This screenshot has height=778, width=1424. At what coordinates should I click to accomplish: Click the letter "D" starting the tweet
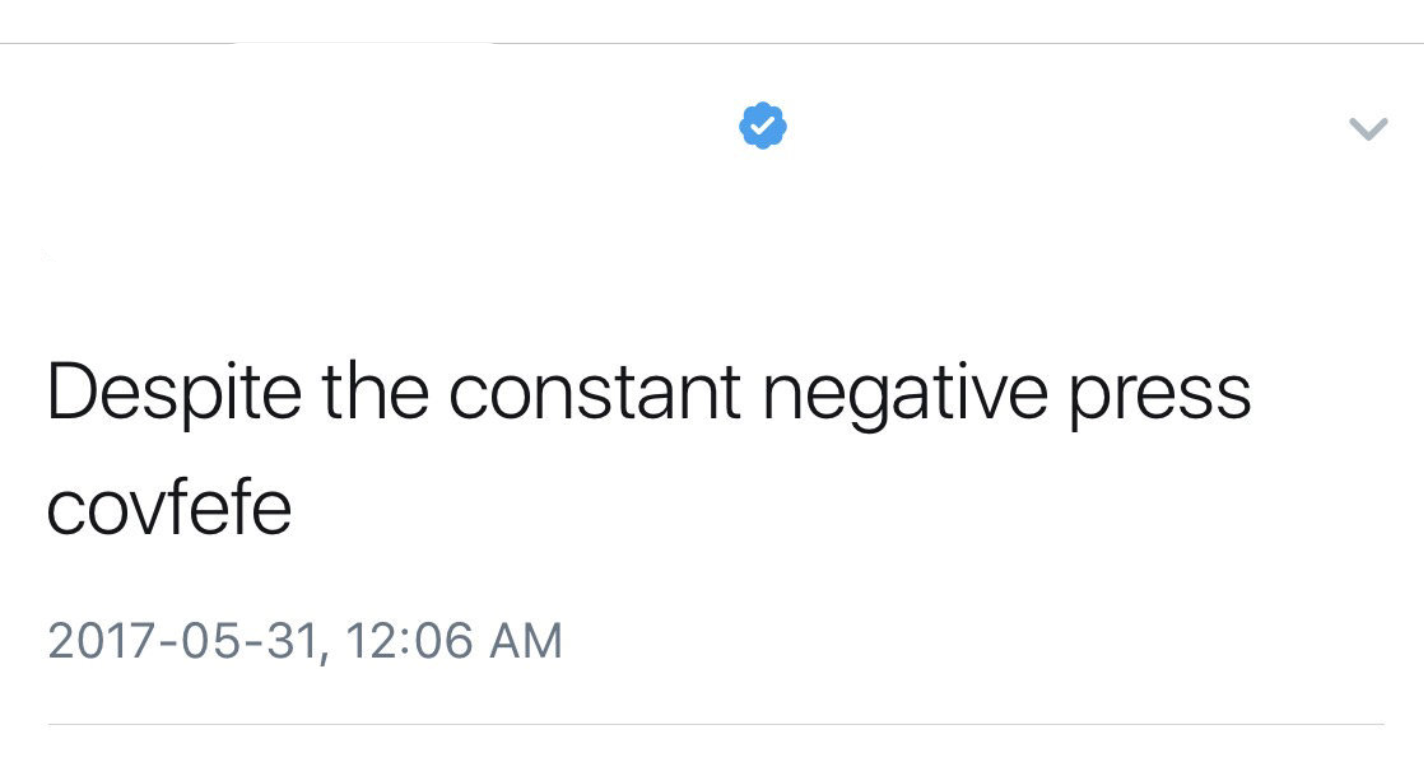[70, 393]
